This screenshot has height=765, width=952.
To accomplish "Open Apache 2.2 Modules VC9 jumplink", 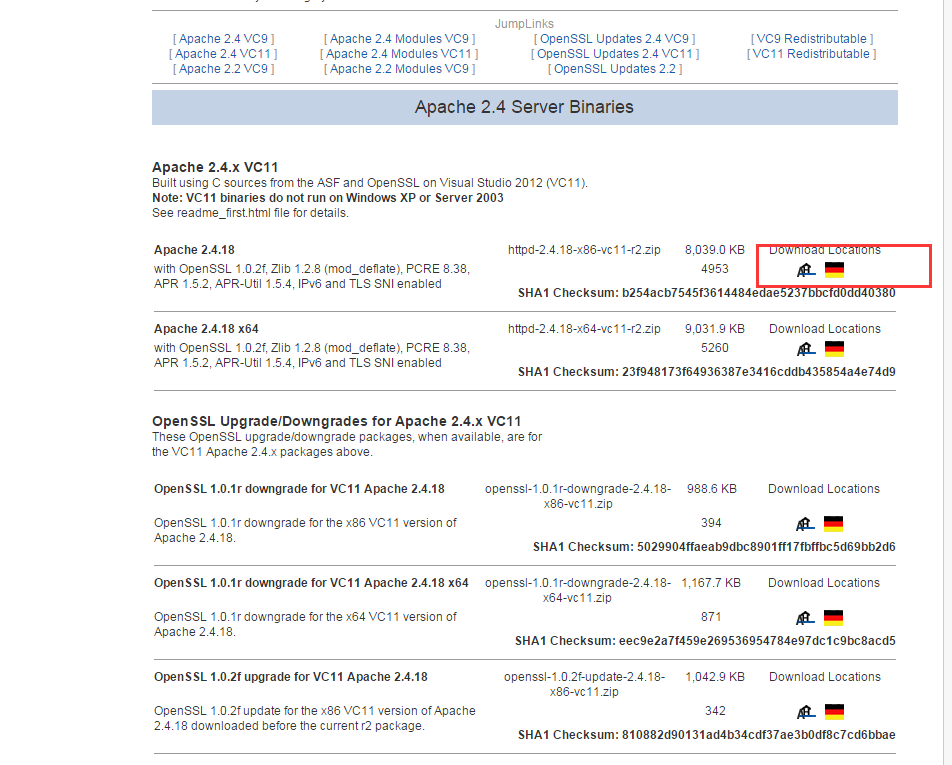I will (400, 69).
